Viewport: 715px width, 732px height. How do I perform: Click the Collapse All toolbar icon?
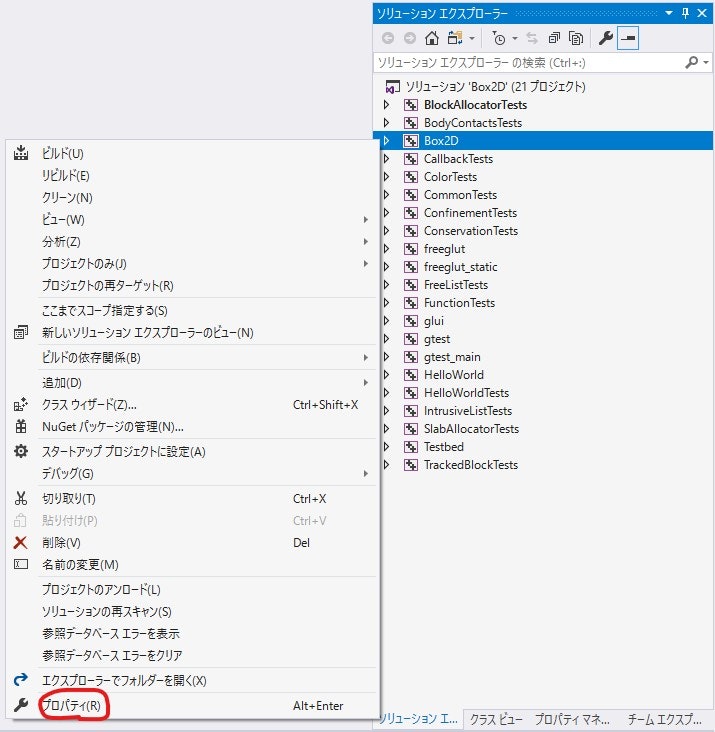pos(554,38)
